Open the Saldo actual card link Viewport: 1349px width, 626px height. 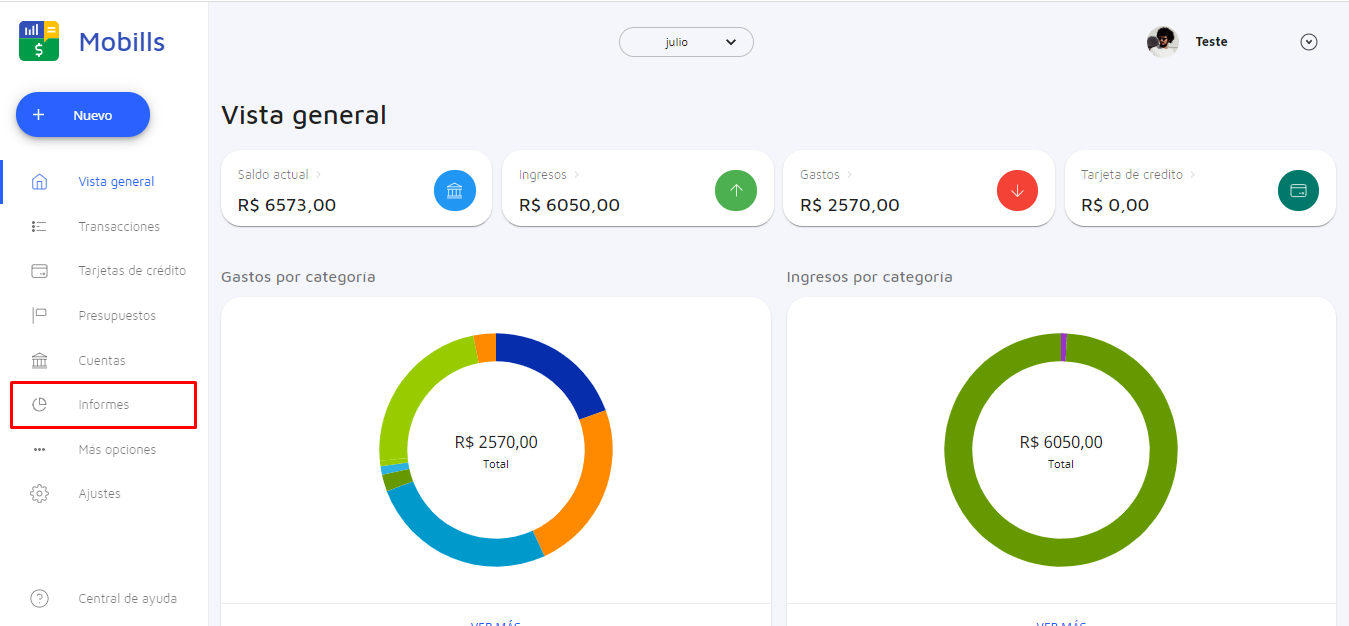[x=274, y=175]
